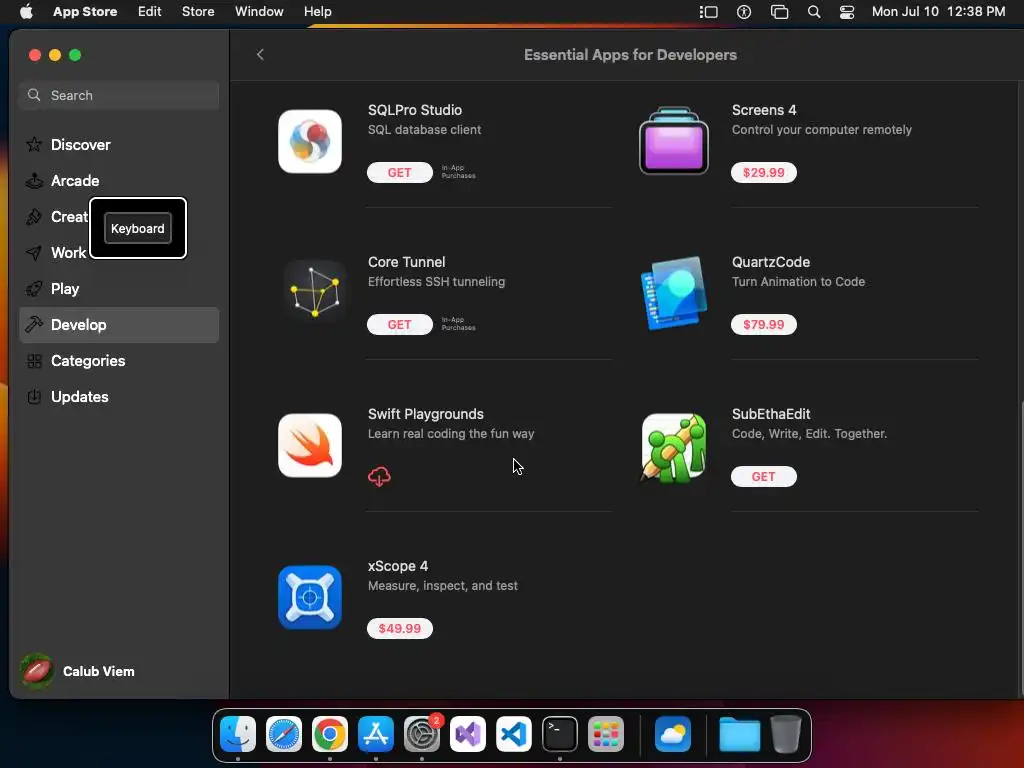Screen dimensions: 1024x768
Task: Select Discover in the sidebar
Action: point(119,144)
